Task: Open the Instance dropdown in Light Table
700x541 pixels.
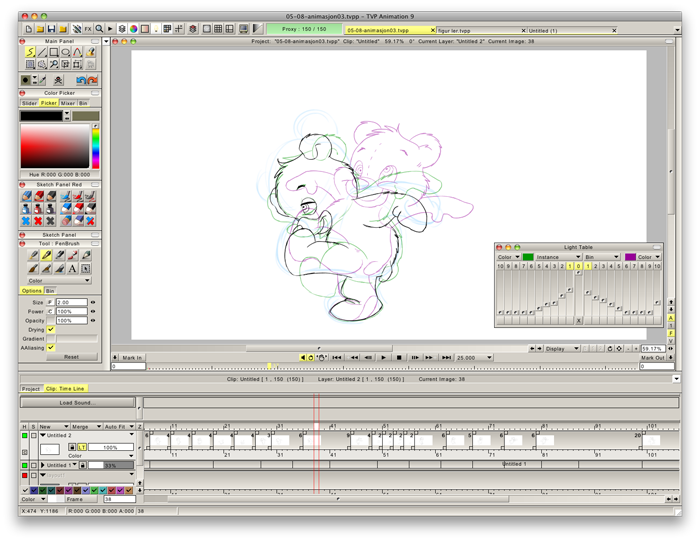Action: (558, 257)
